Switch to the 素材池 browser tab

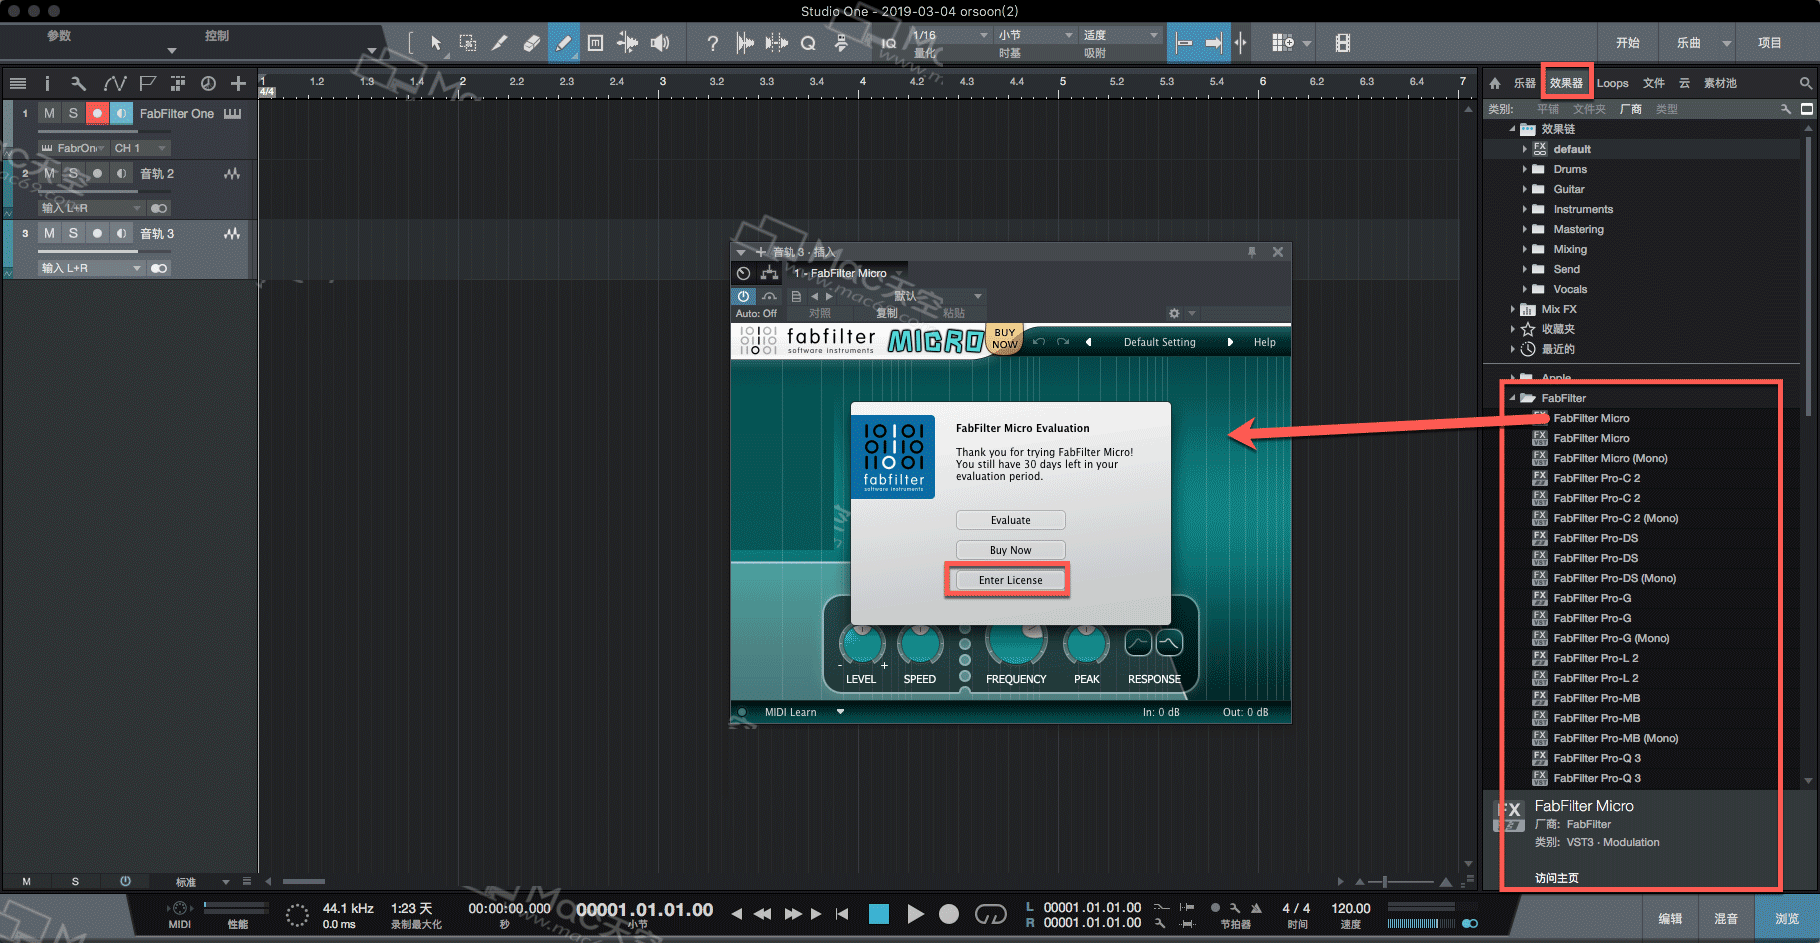(1720, 83)
